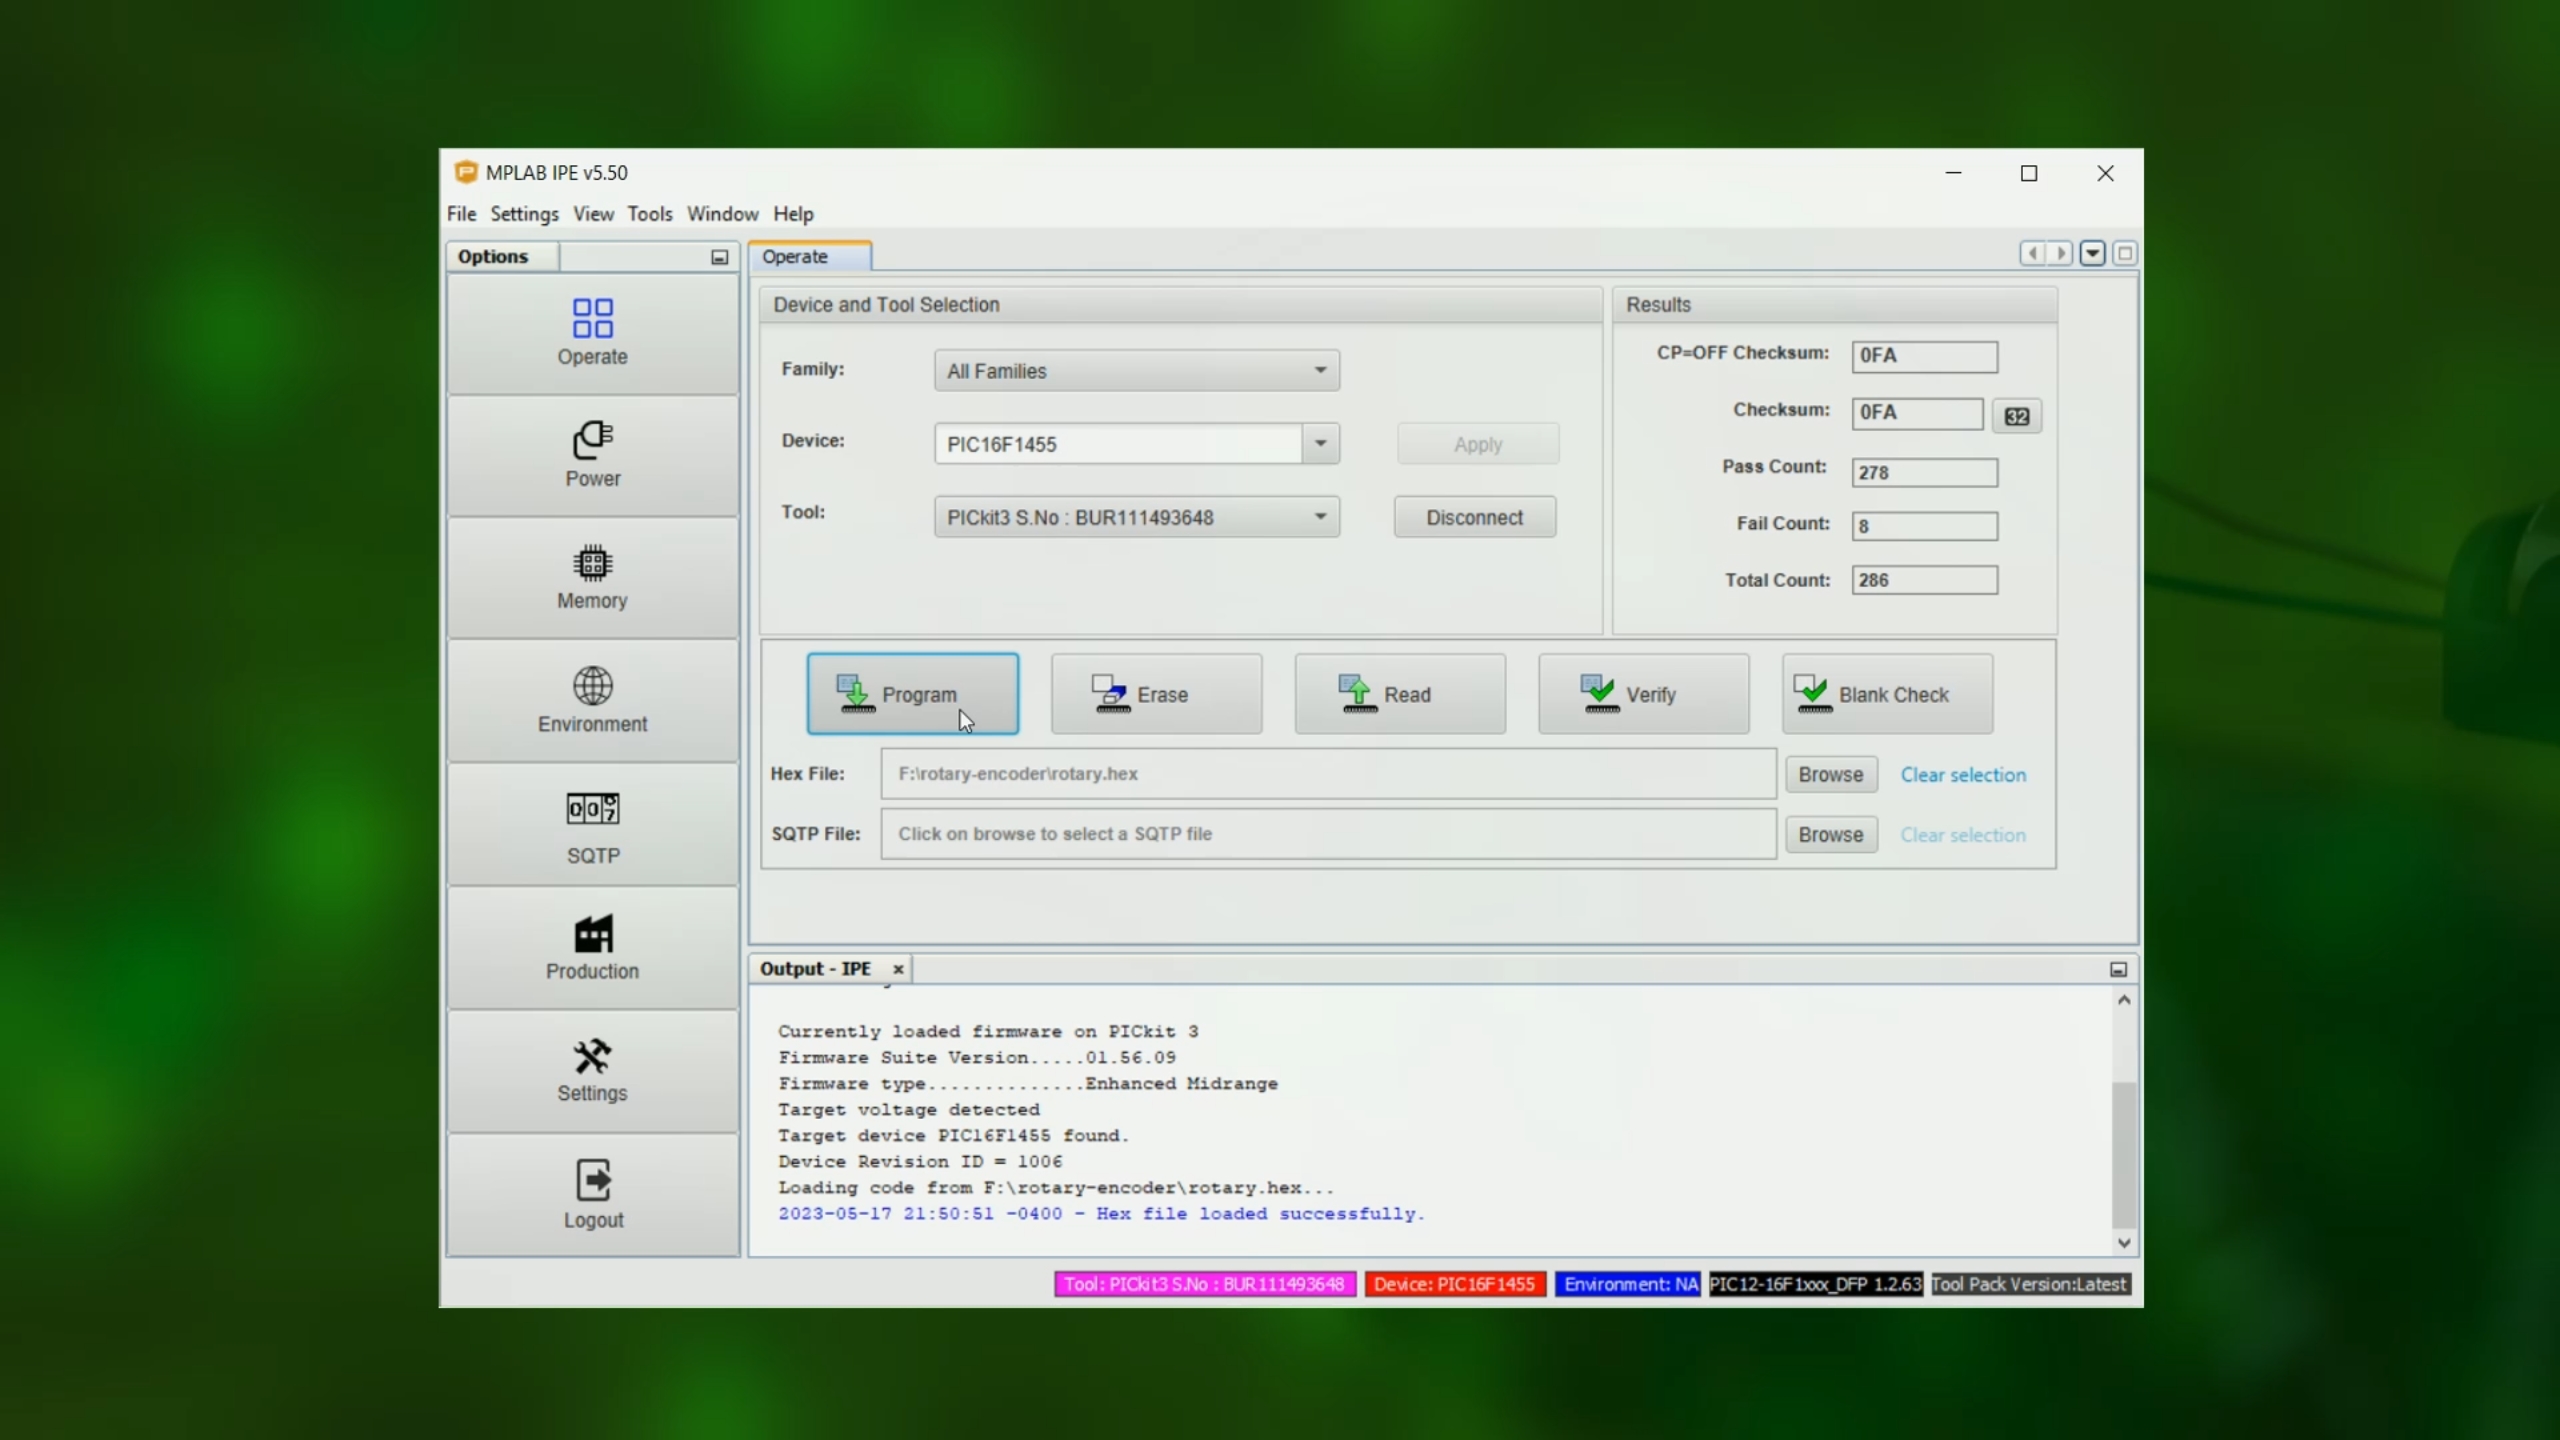The image size is (2560, 1440).
Task: Open the Power options panel
Action: pos(592,455)
